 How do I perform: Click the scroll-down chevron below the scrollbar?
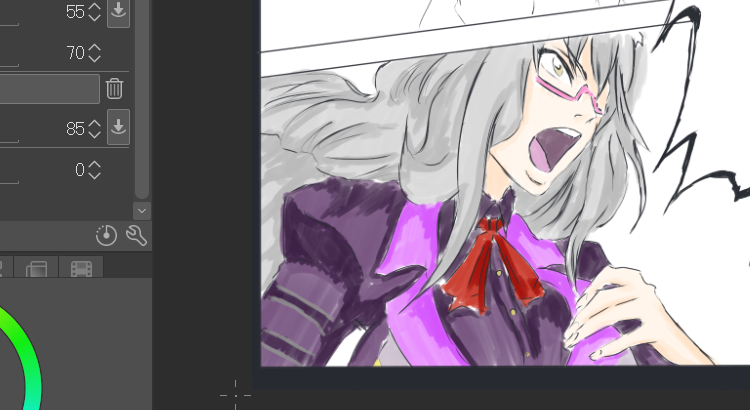142,211
